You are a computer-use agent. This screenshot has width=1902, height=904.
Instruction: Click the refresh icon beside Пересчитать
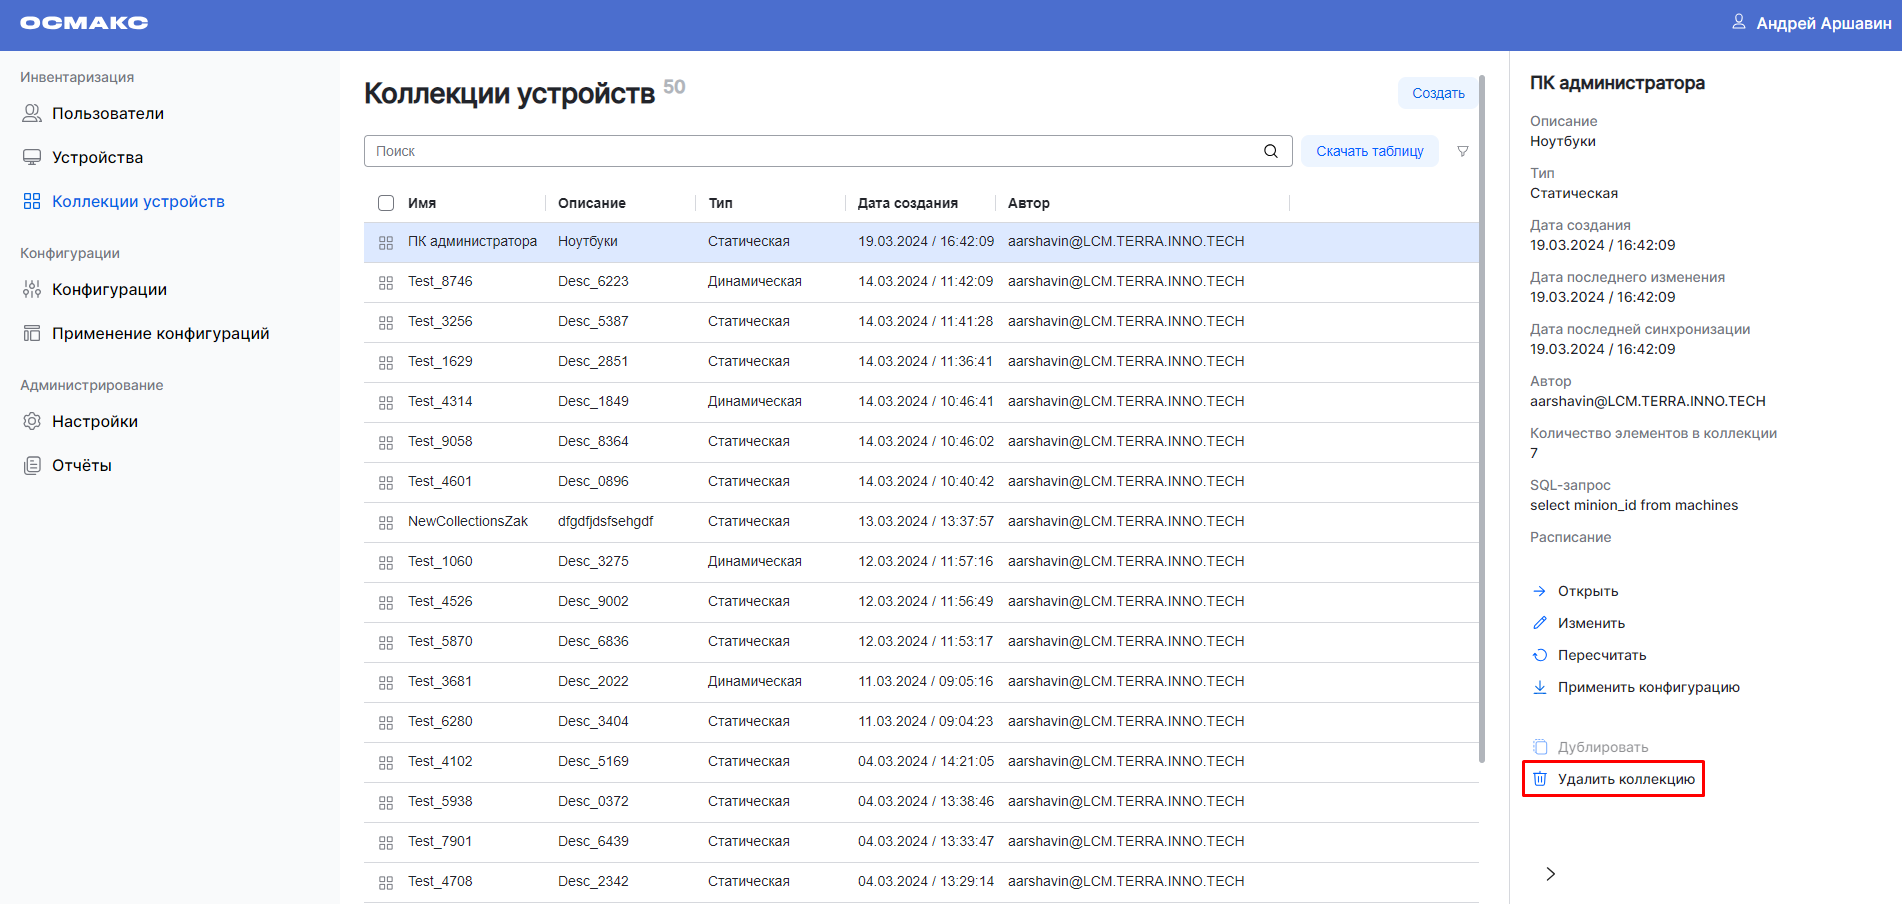(x=1540, y=655)
